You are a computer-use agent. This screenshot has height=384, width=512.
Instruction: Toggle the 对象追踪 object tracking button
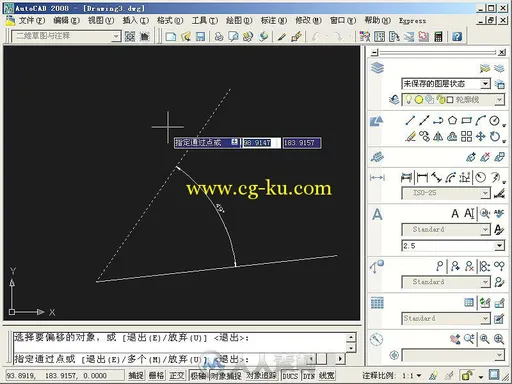(261, 376)
